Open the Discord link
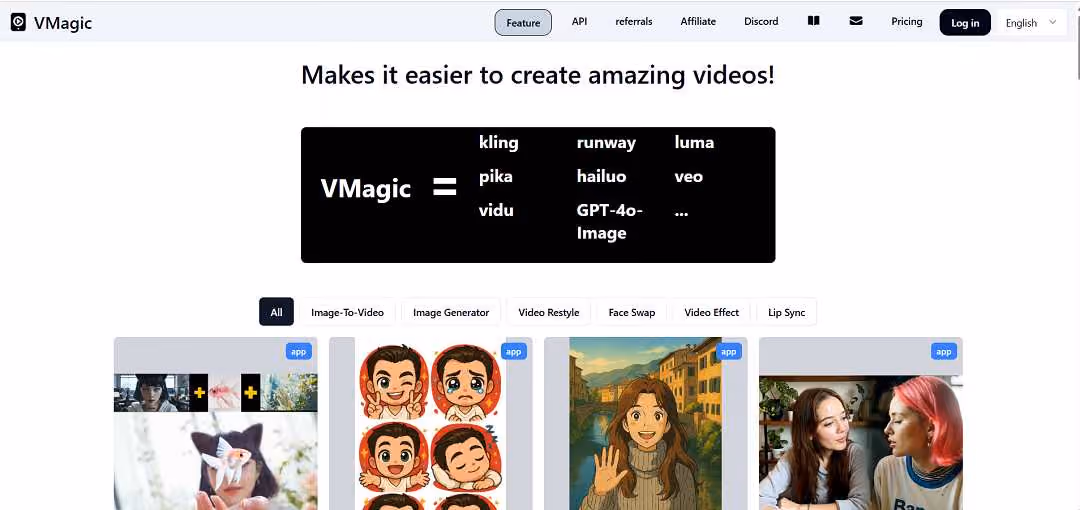 761,21
